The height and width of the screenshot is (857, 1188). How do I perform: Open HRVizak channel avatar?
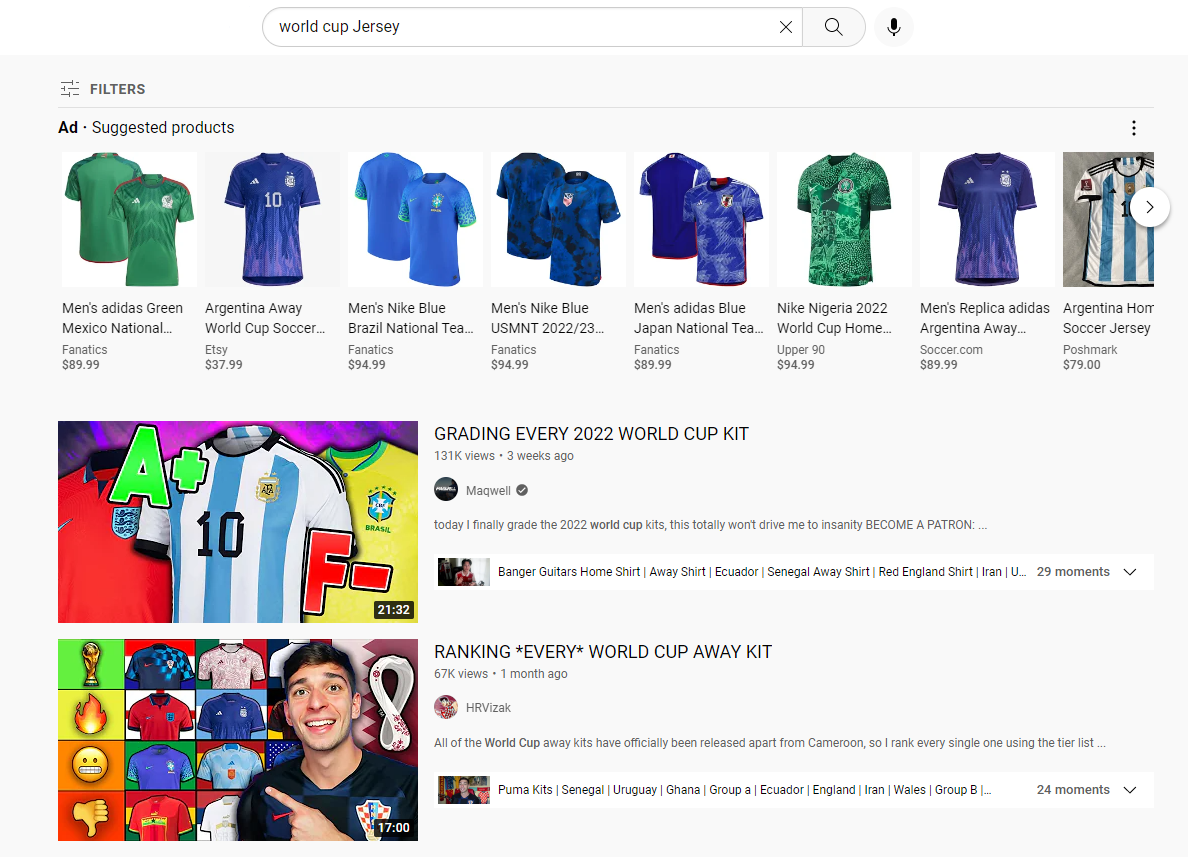click(446, 708)
